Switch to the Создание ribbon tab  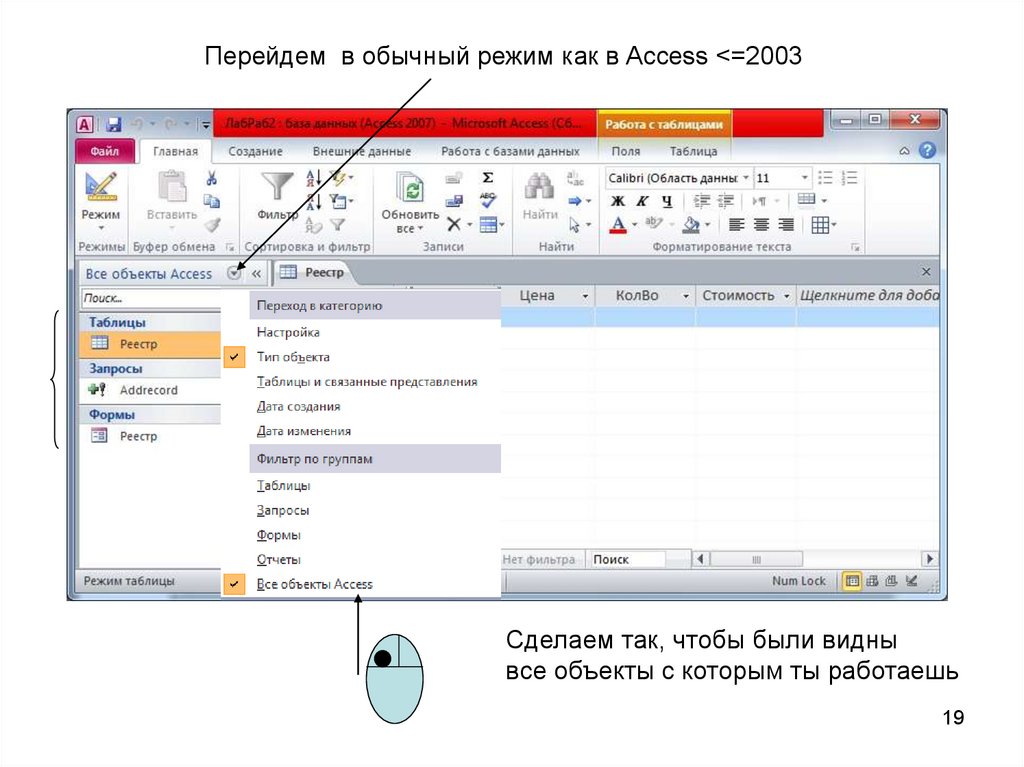[255, 151]
